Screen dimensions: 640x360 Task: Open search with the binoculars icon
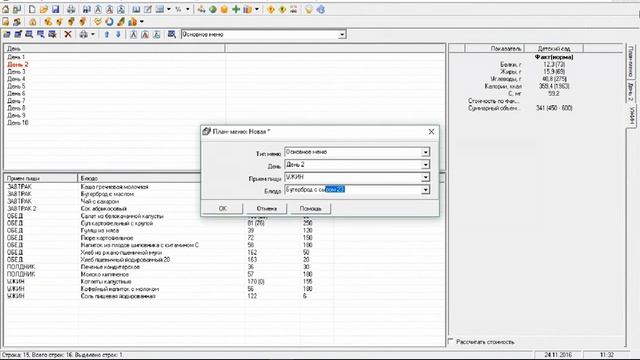coord(87,9)
